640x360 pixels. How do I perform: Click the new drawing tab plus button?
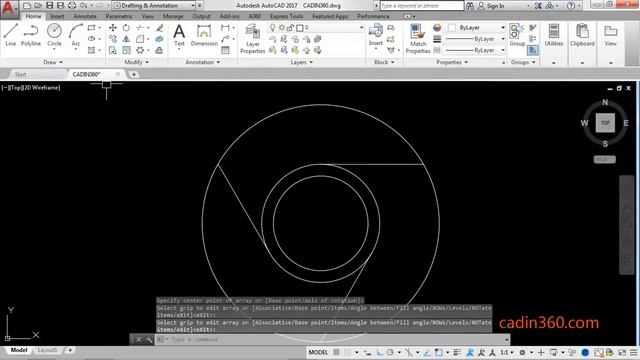133,74
